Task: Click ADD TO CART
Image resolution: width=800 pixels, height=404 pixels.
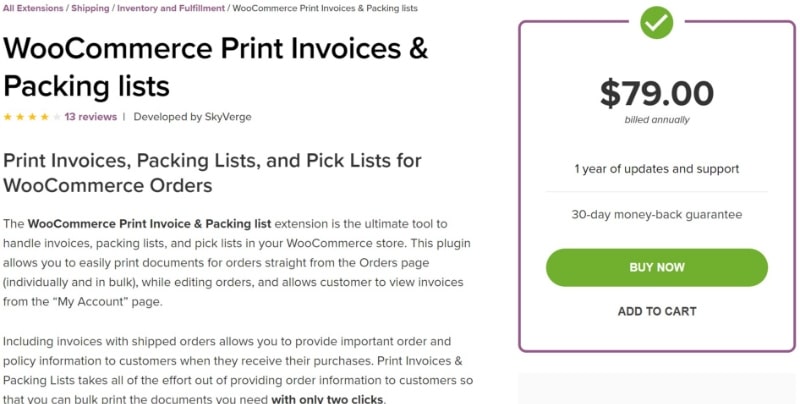Action: click(x=656, y=311)
